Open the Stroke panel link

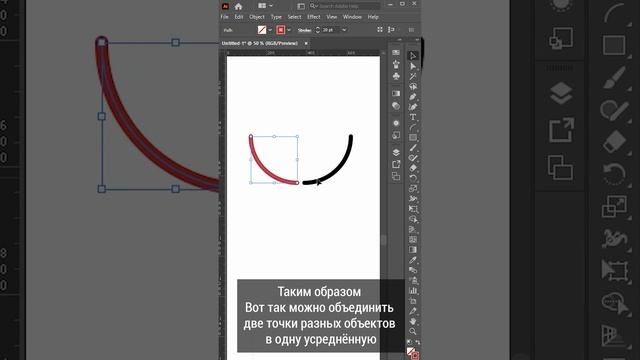(304, 30)
